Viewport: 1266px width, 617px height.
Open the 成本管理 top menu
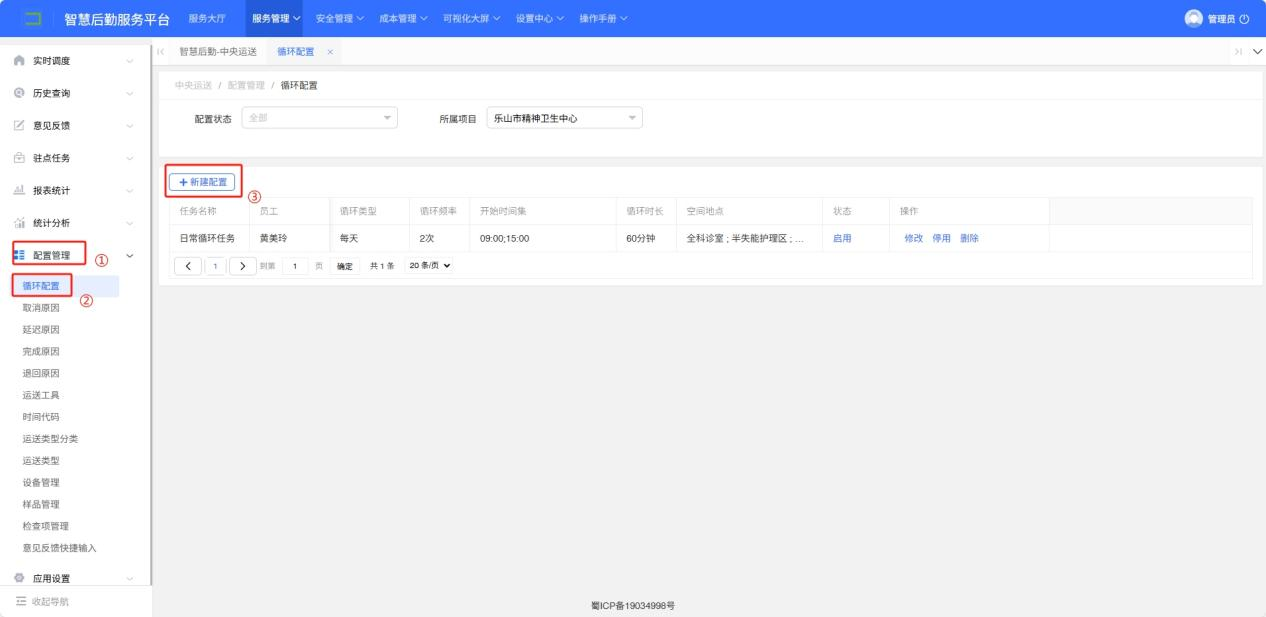403,19
